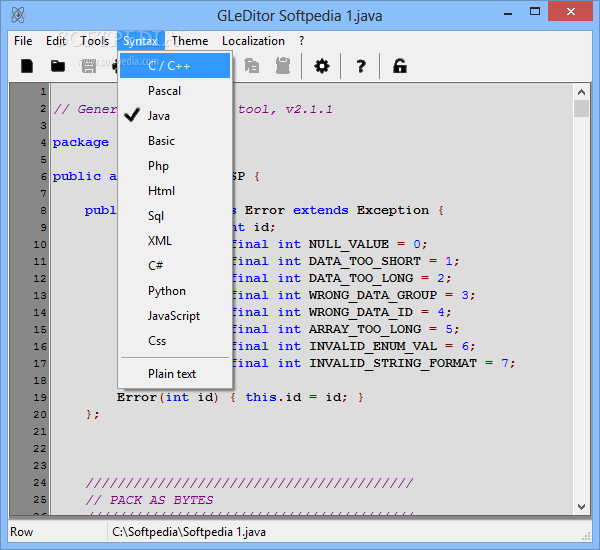Open the File menu
The image size is (600, 550).
pyautogui.click(x=23, y=41)
